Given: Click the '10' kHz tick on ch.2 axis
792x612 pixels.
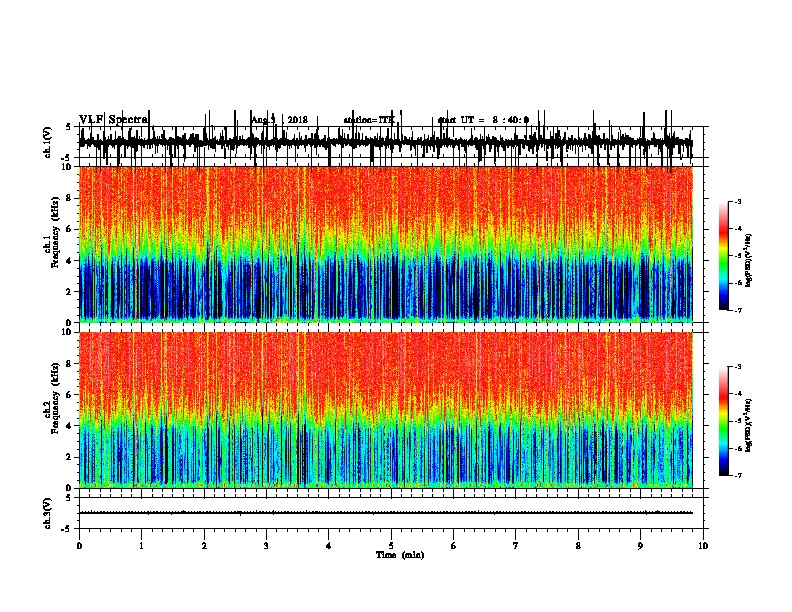Looking at the screenshot, I should [68, 332].
